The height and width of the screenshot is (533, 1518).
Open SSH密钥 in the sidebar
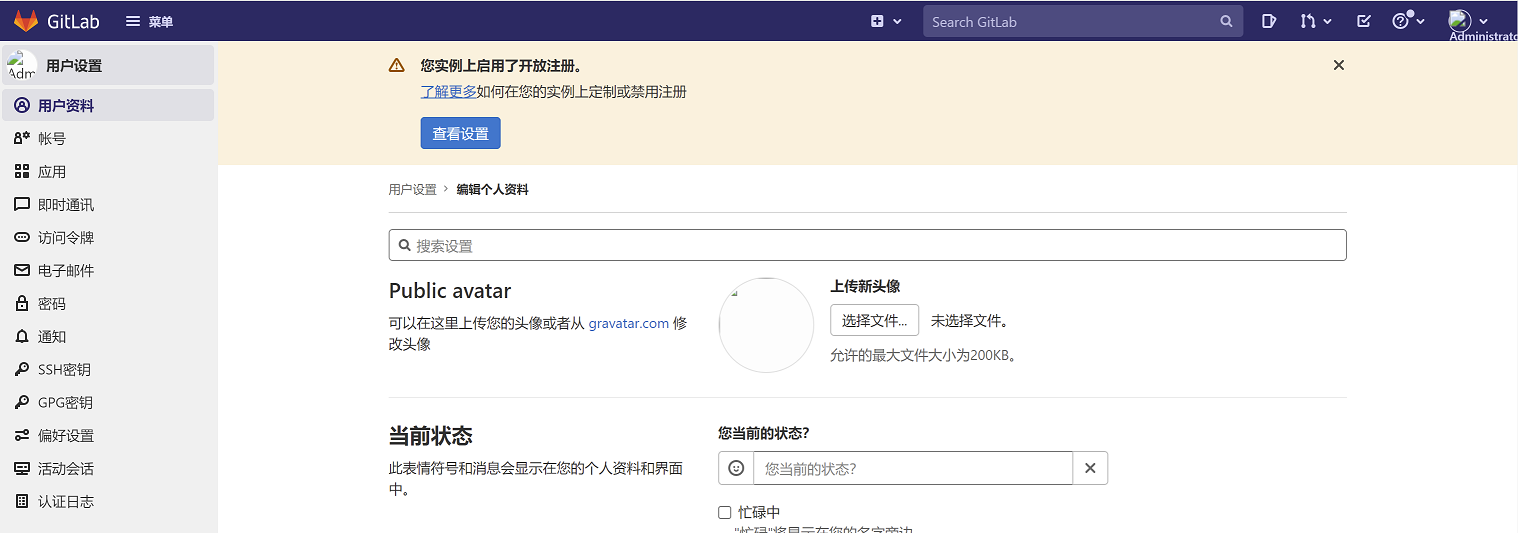tap(64, 370)
